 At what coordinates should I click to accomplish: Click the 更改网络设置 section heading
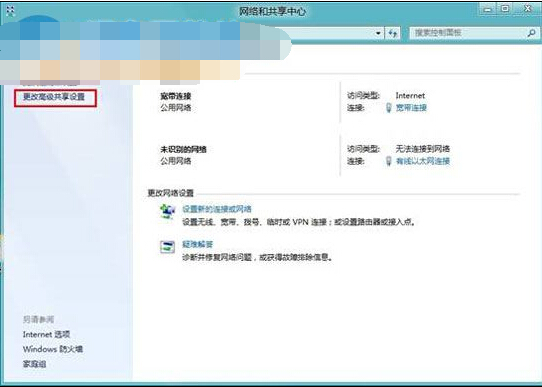pyautogui.click(x=171, y=193)
